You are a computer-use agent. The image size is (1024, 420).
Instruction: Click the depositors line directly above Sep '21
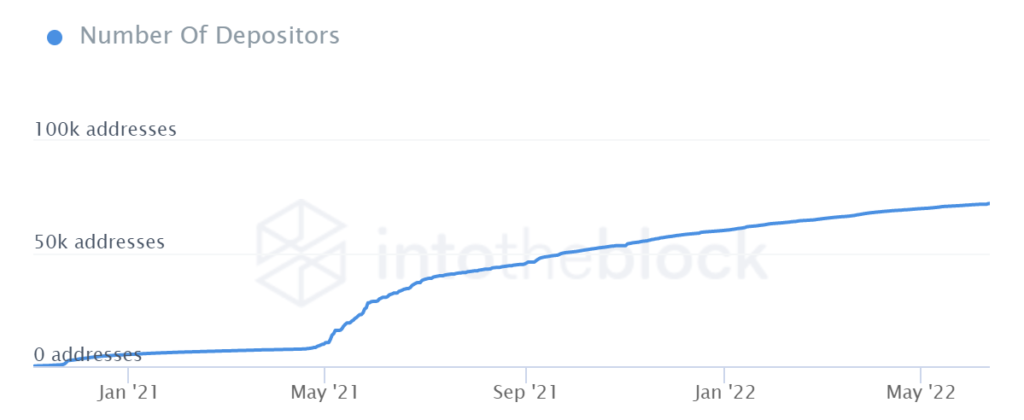tap(526, 263)
